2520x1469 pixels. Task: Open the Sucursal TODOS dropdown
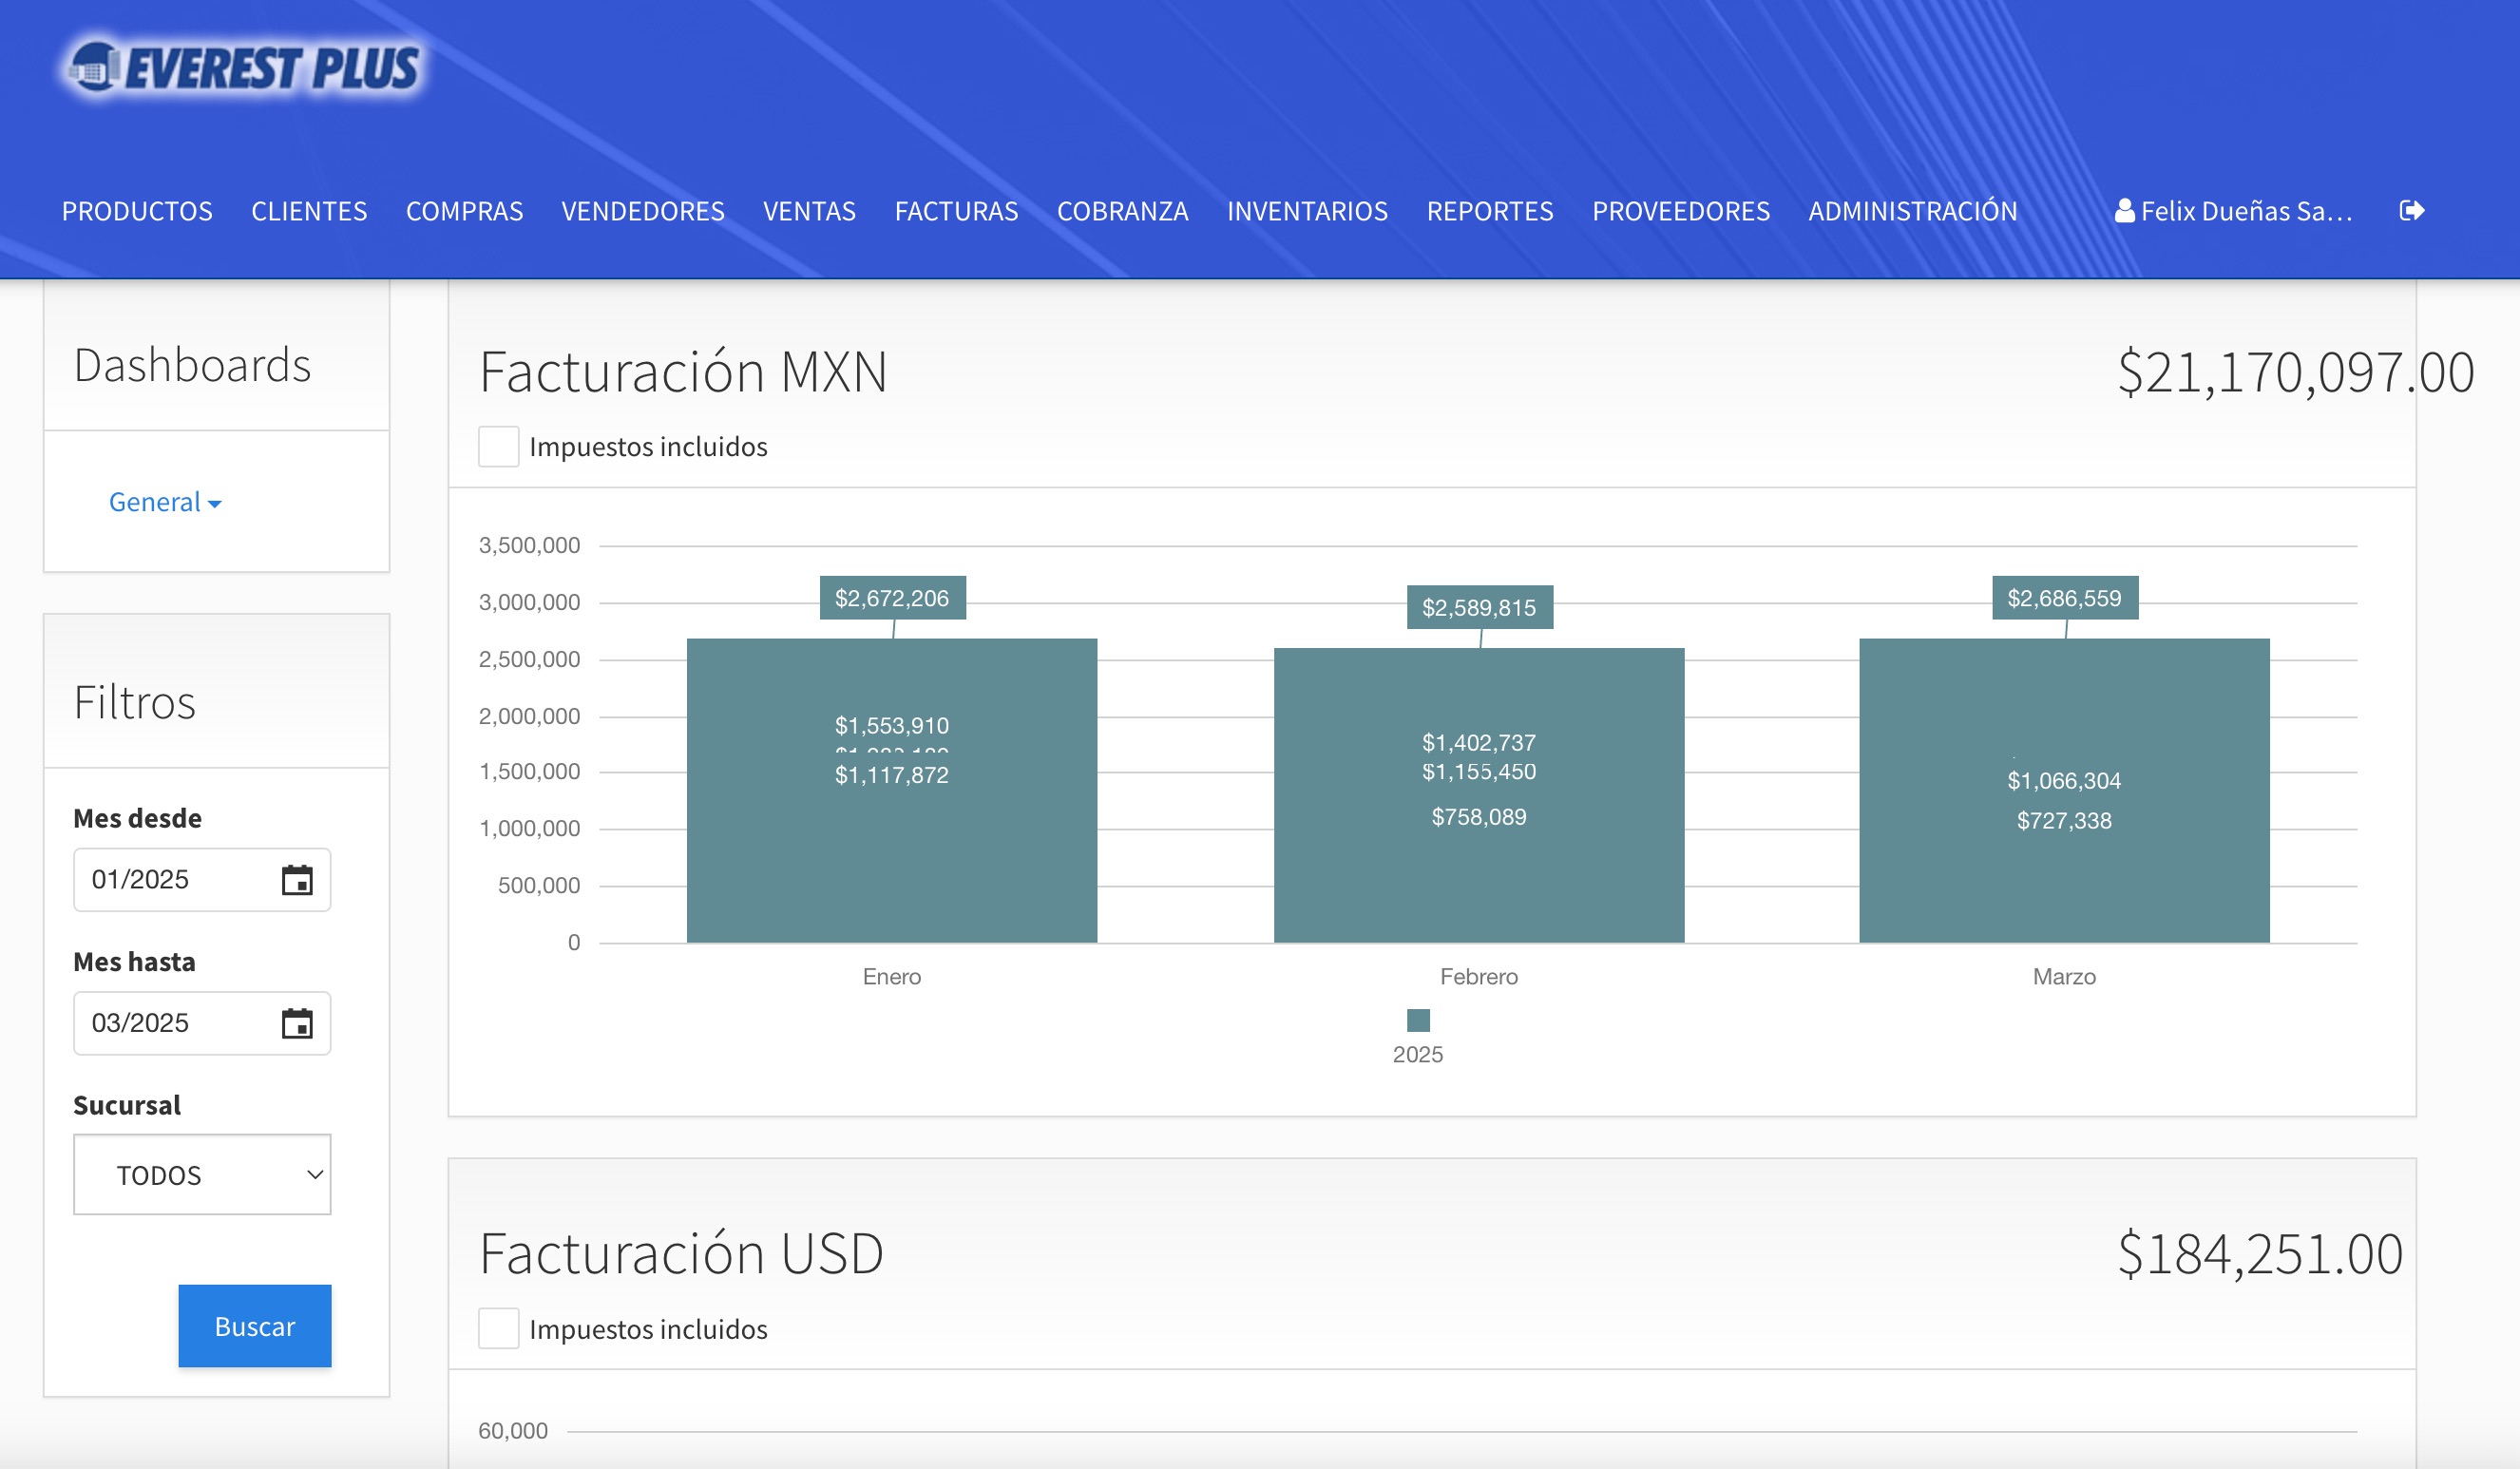click(202, 1174)
